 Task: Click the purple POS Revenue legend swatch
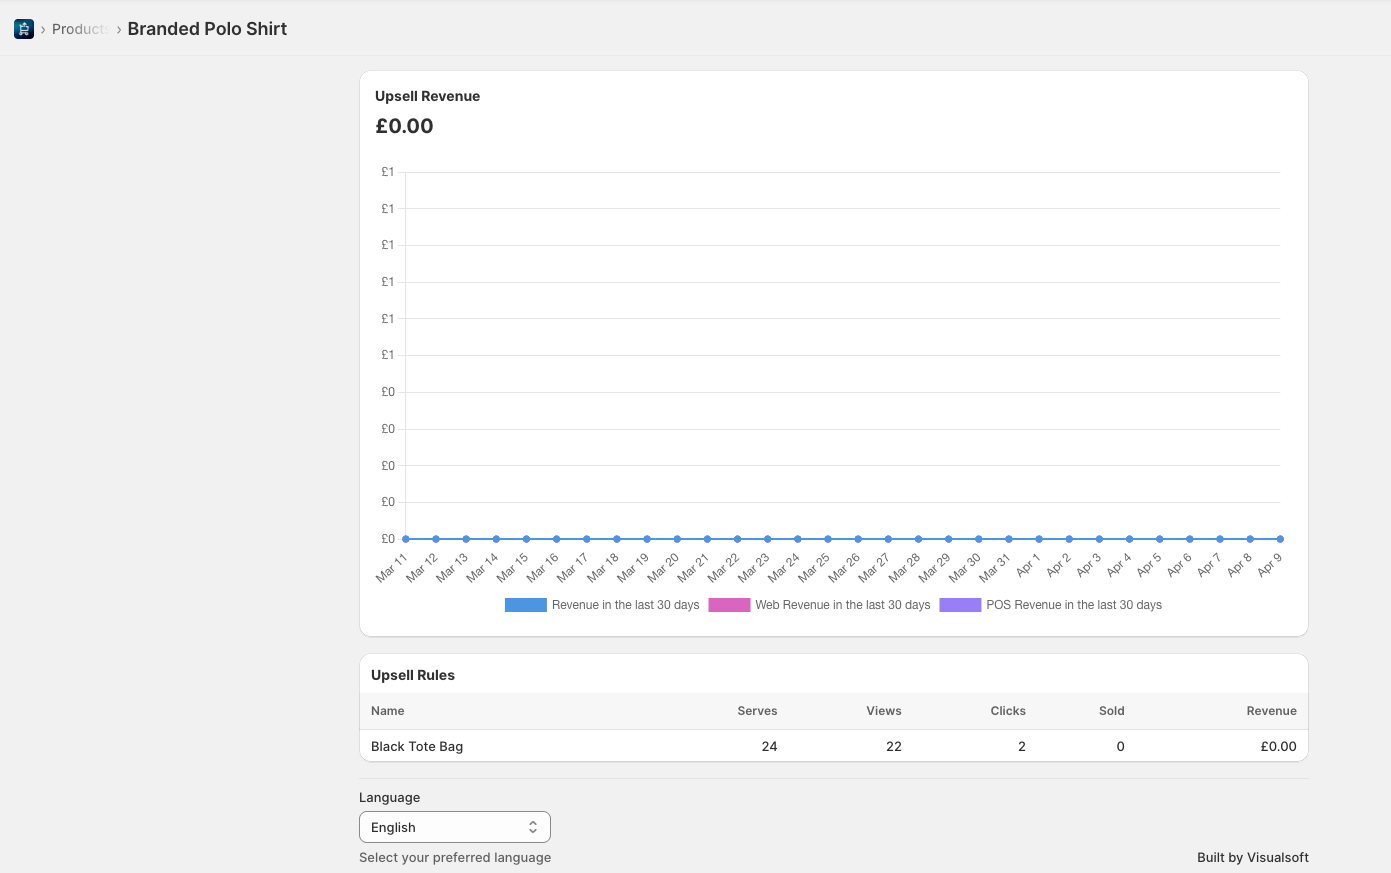[x=960, y=604]
